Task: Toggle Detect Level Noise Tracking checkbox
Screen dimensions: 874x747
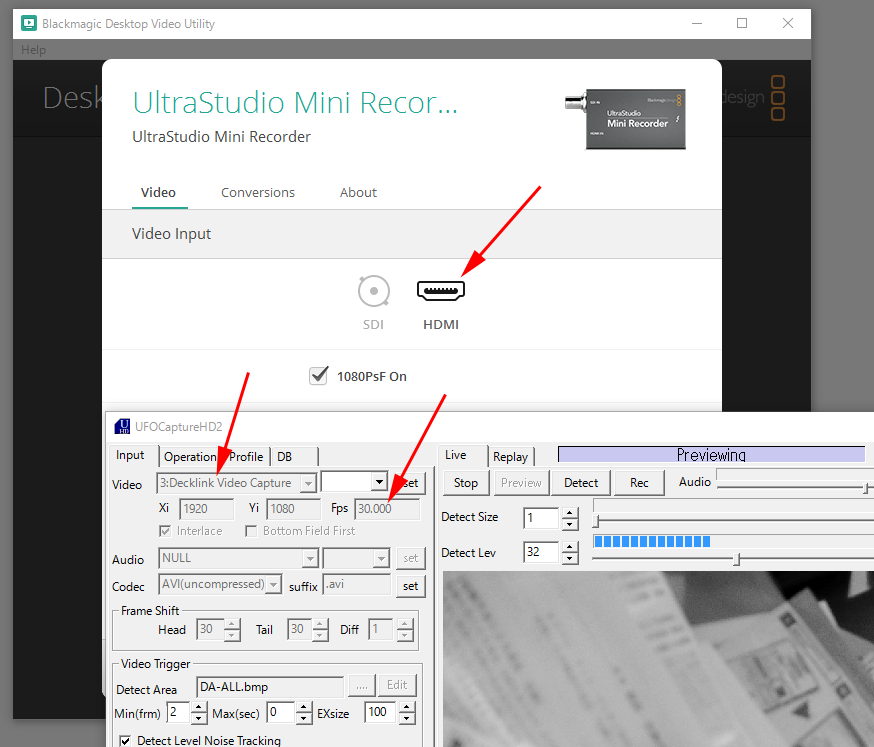Action: [x=125, y=740]
